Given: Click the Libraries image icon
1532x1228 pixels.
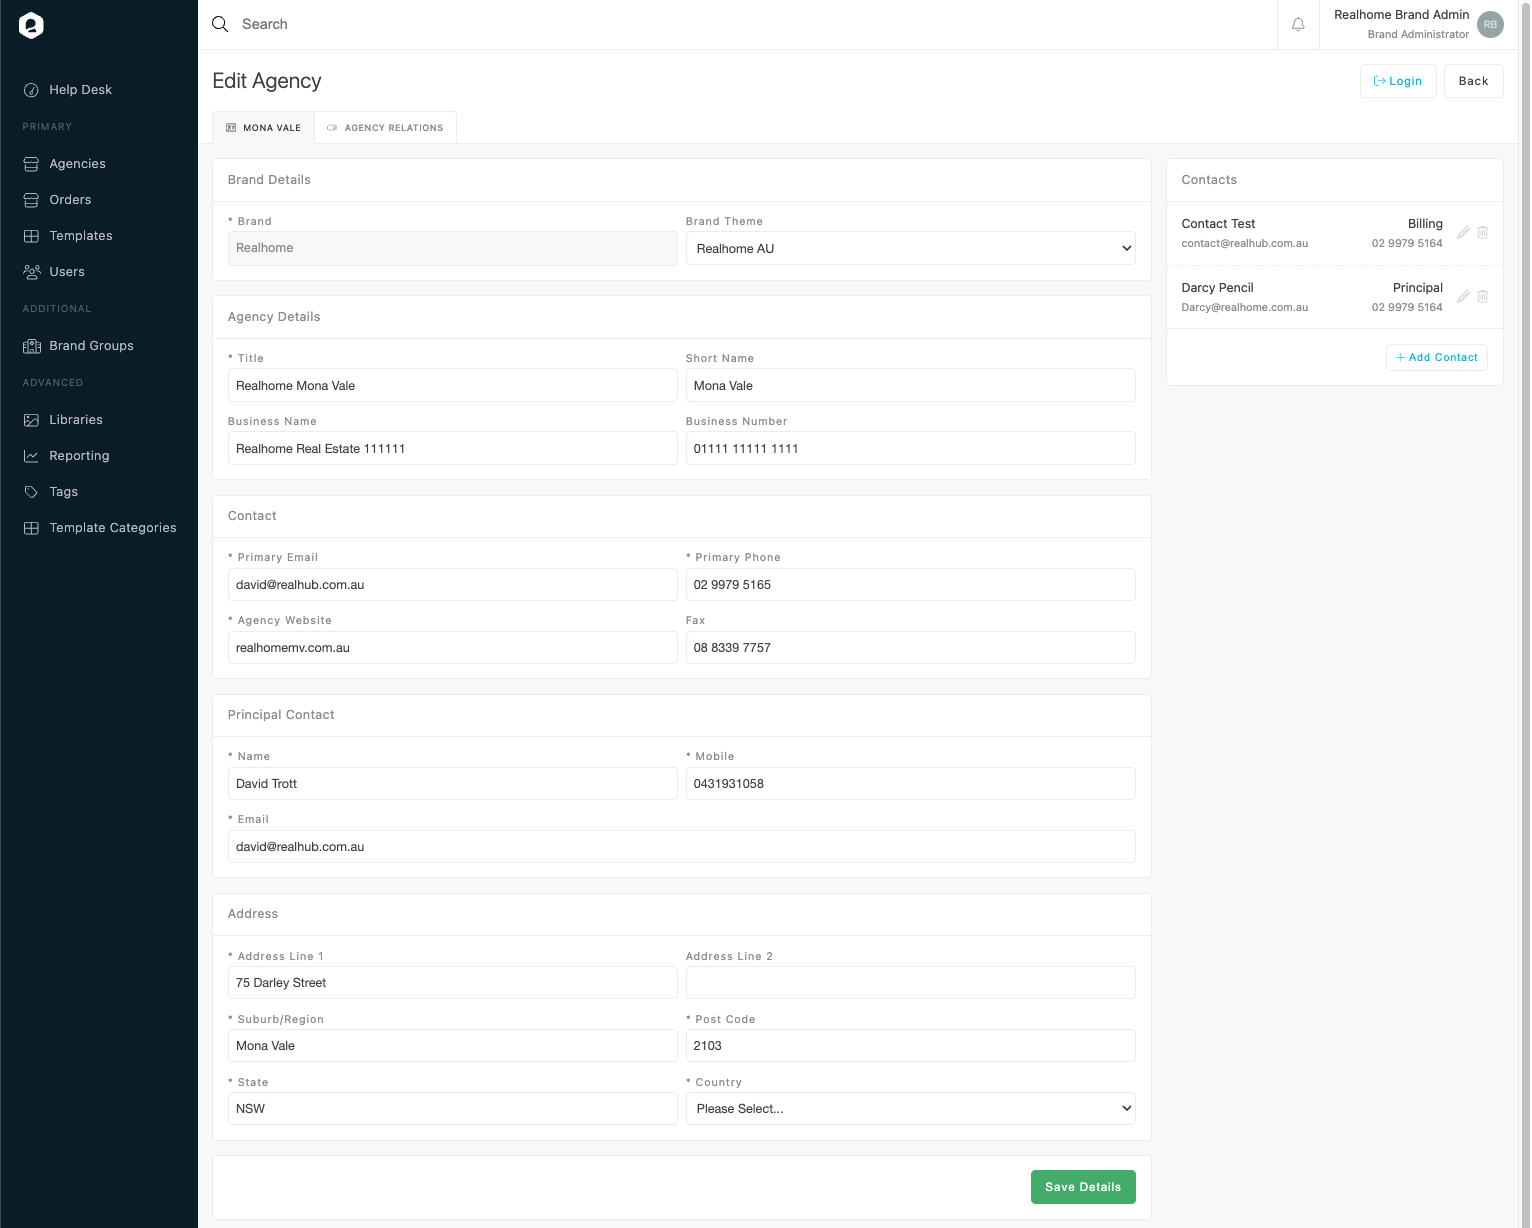Looking at the screenshot, I should [31, 420].
